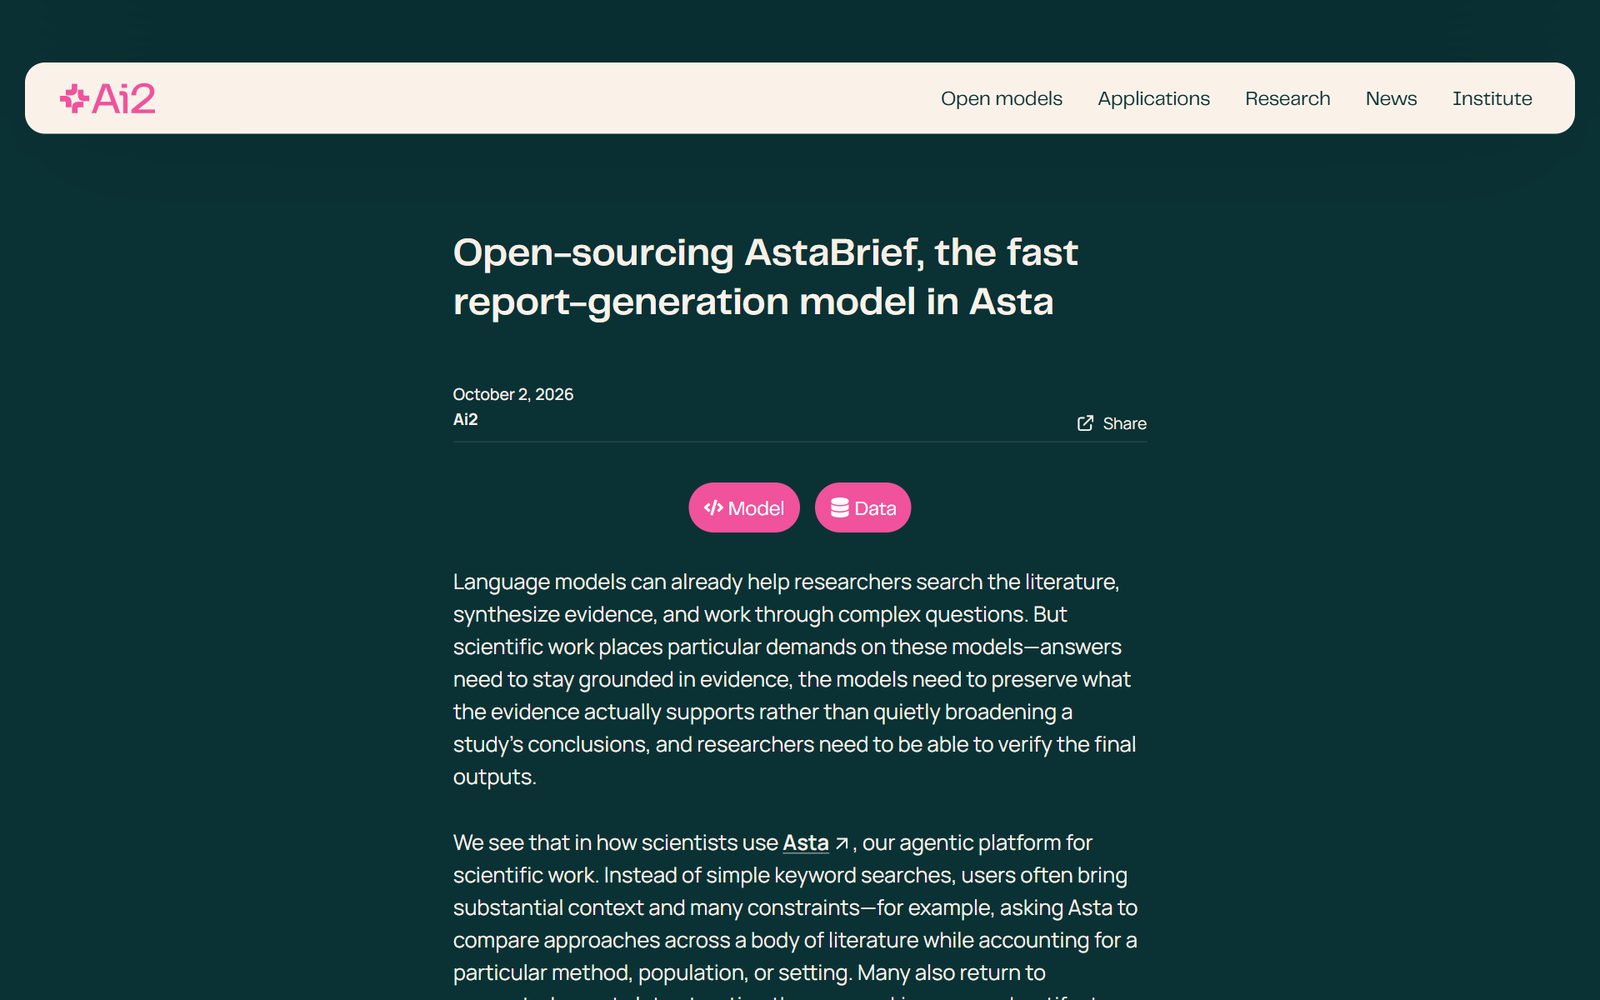
Task: Click the database icon on the Data button
Action: 840,508
